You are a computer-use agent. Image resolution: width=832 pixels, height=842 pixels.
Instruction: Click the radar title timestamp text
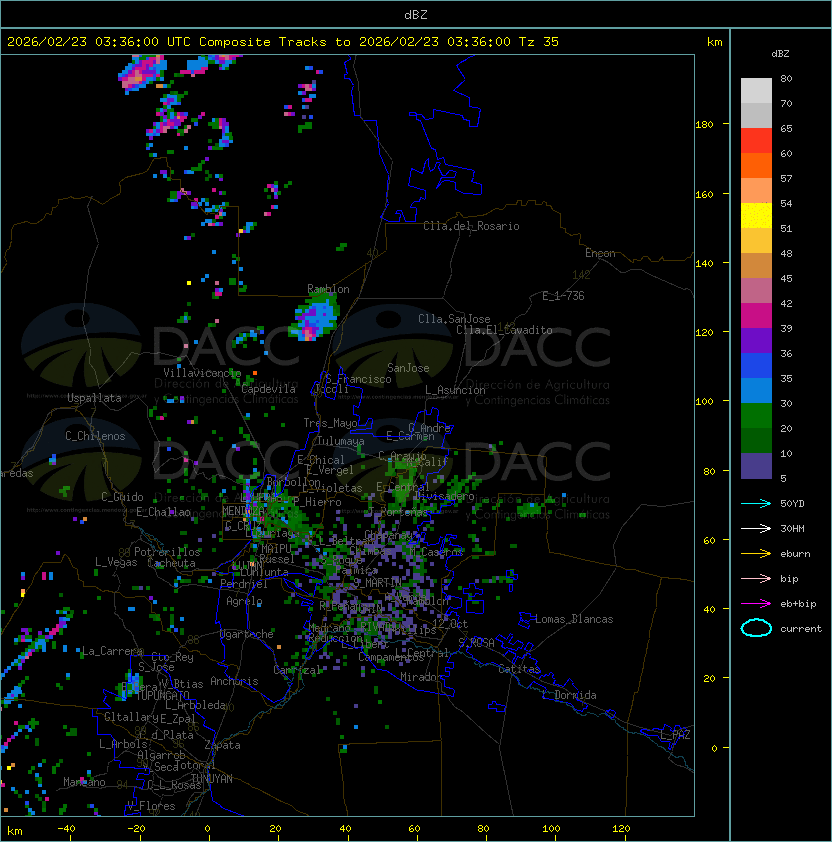click(283, 42)
